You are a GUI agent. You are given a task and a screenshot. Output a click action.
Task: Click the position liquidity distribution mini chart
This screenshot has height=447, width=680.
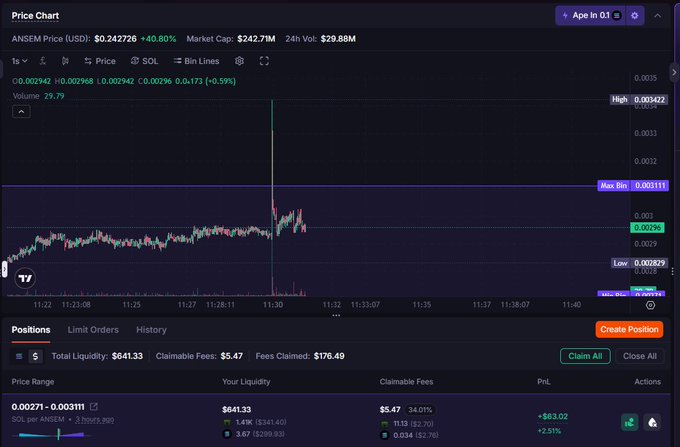tap(52, 434)
